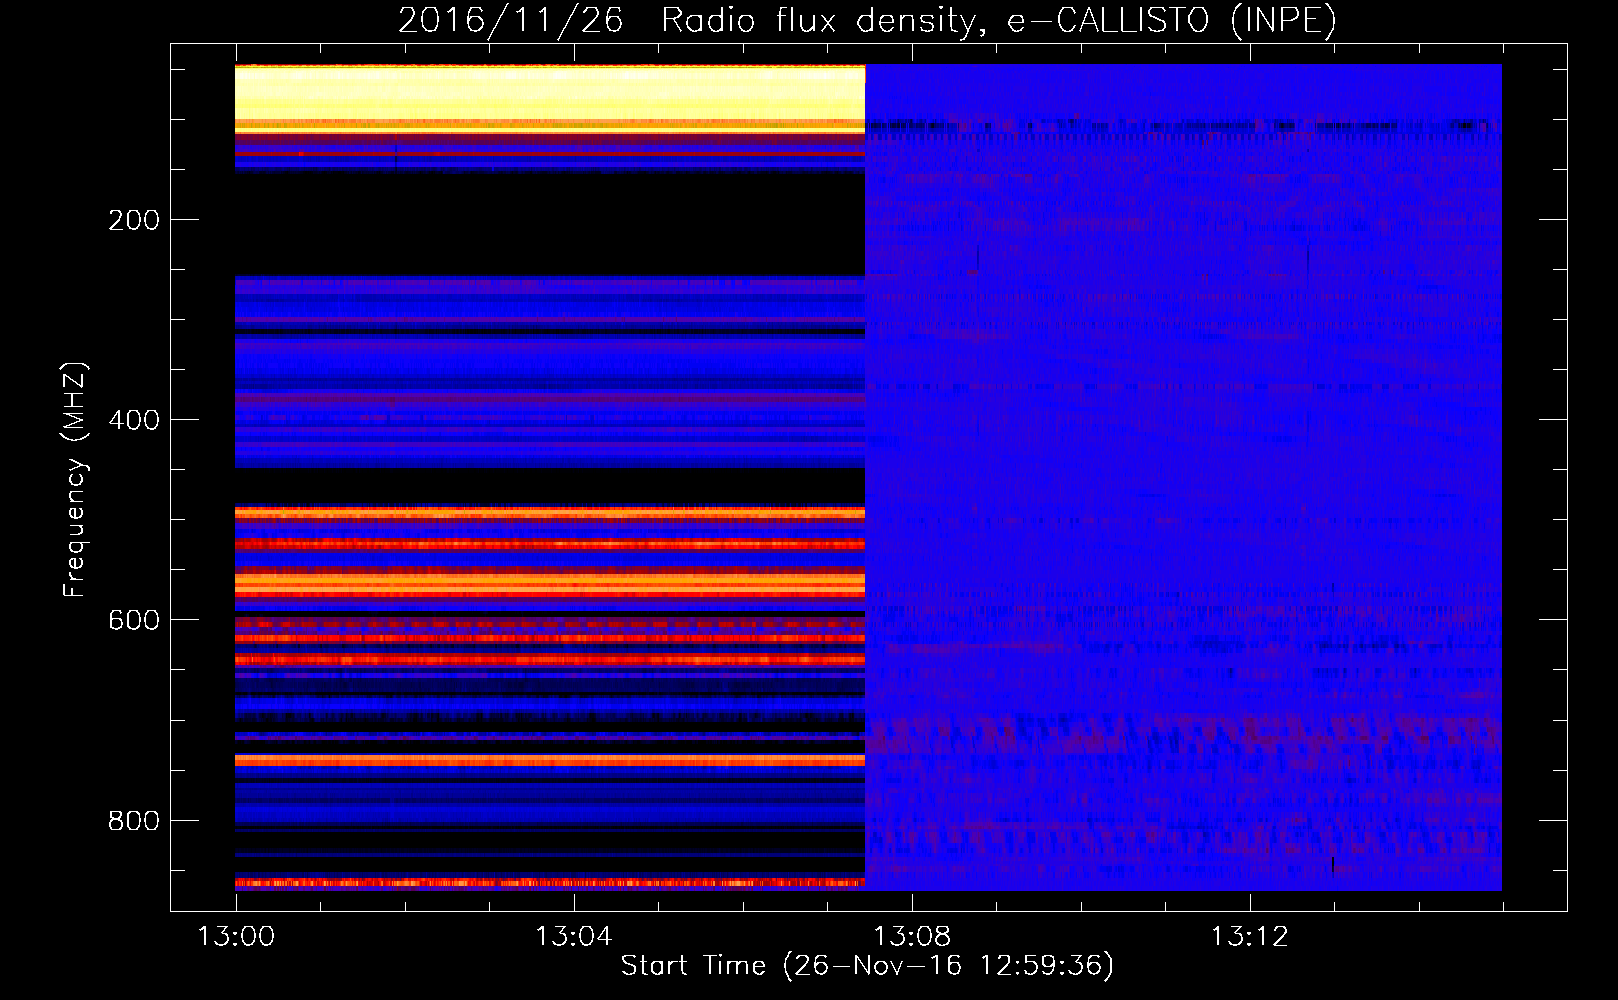Click the solid blue region of the spectrogram

point(1183,478)
